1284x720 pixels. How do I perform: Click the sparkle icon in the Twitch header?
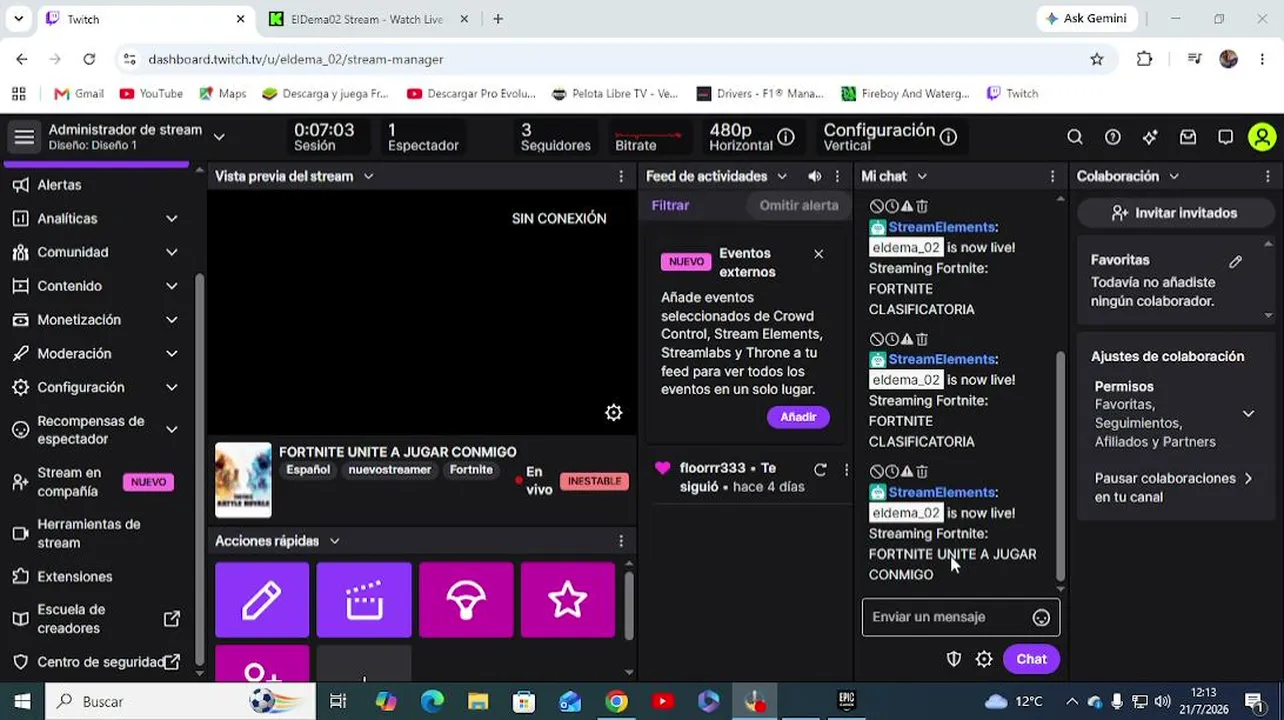[x=1150, y=137]
